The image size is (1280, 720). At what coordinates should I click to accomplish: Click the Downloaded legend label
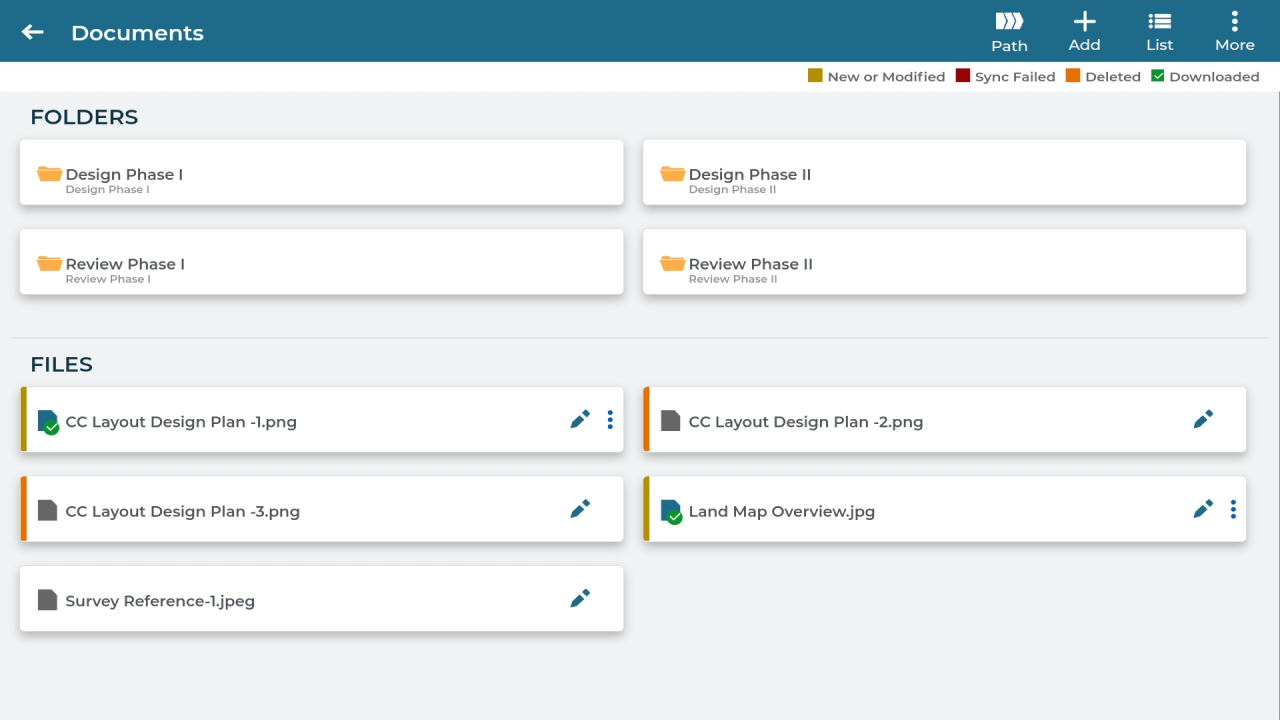[1214, 77]
